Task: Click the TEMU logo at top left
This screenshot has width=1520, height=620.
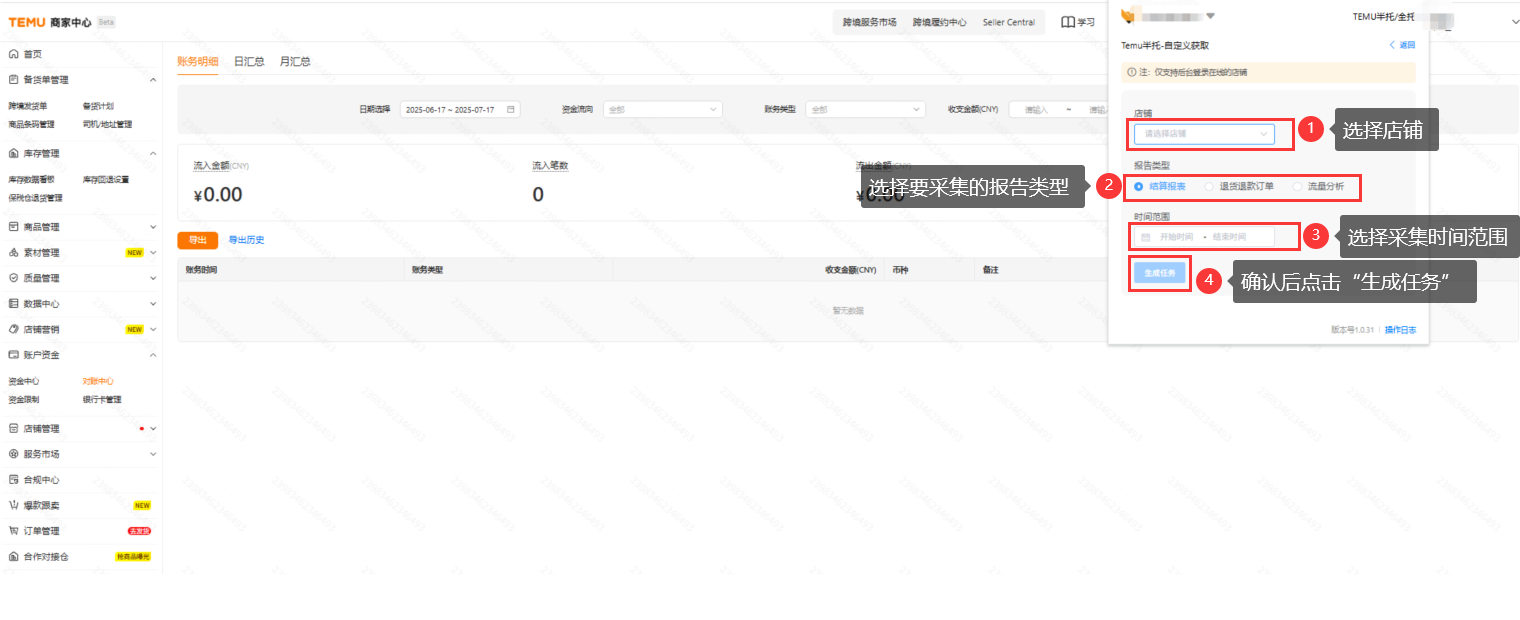Action: (25, 22)
